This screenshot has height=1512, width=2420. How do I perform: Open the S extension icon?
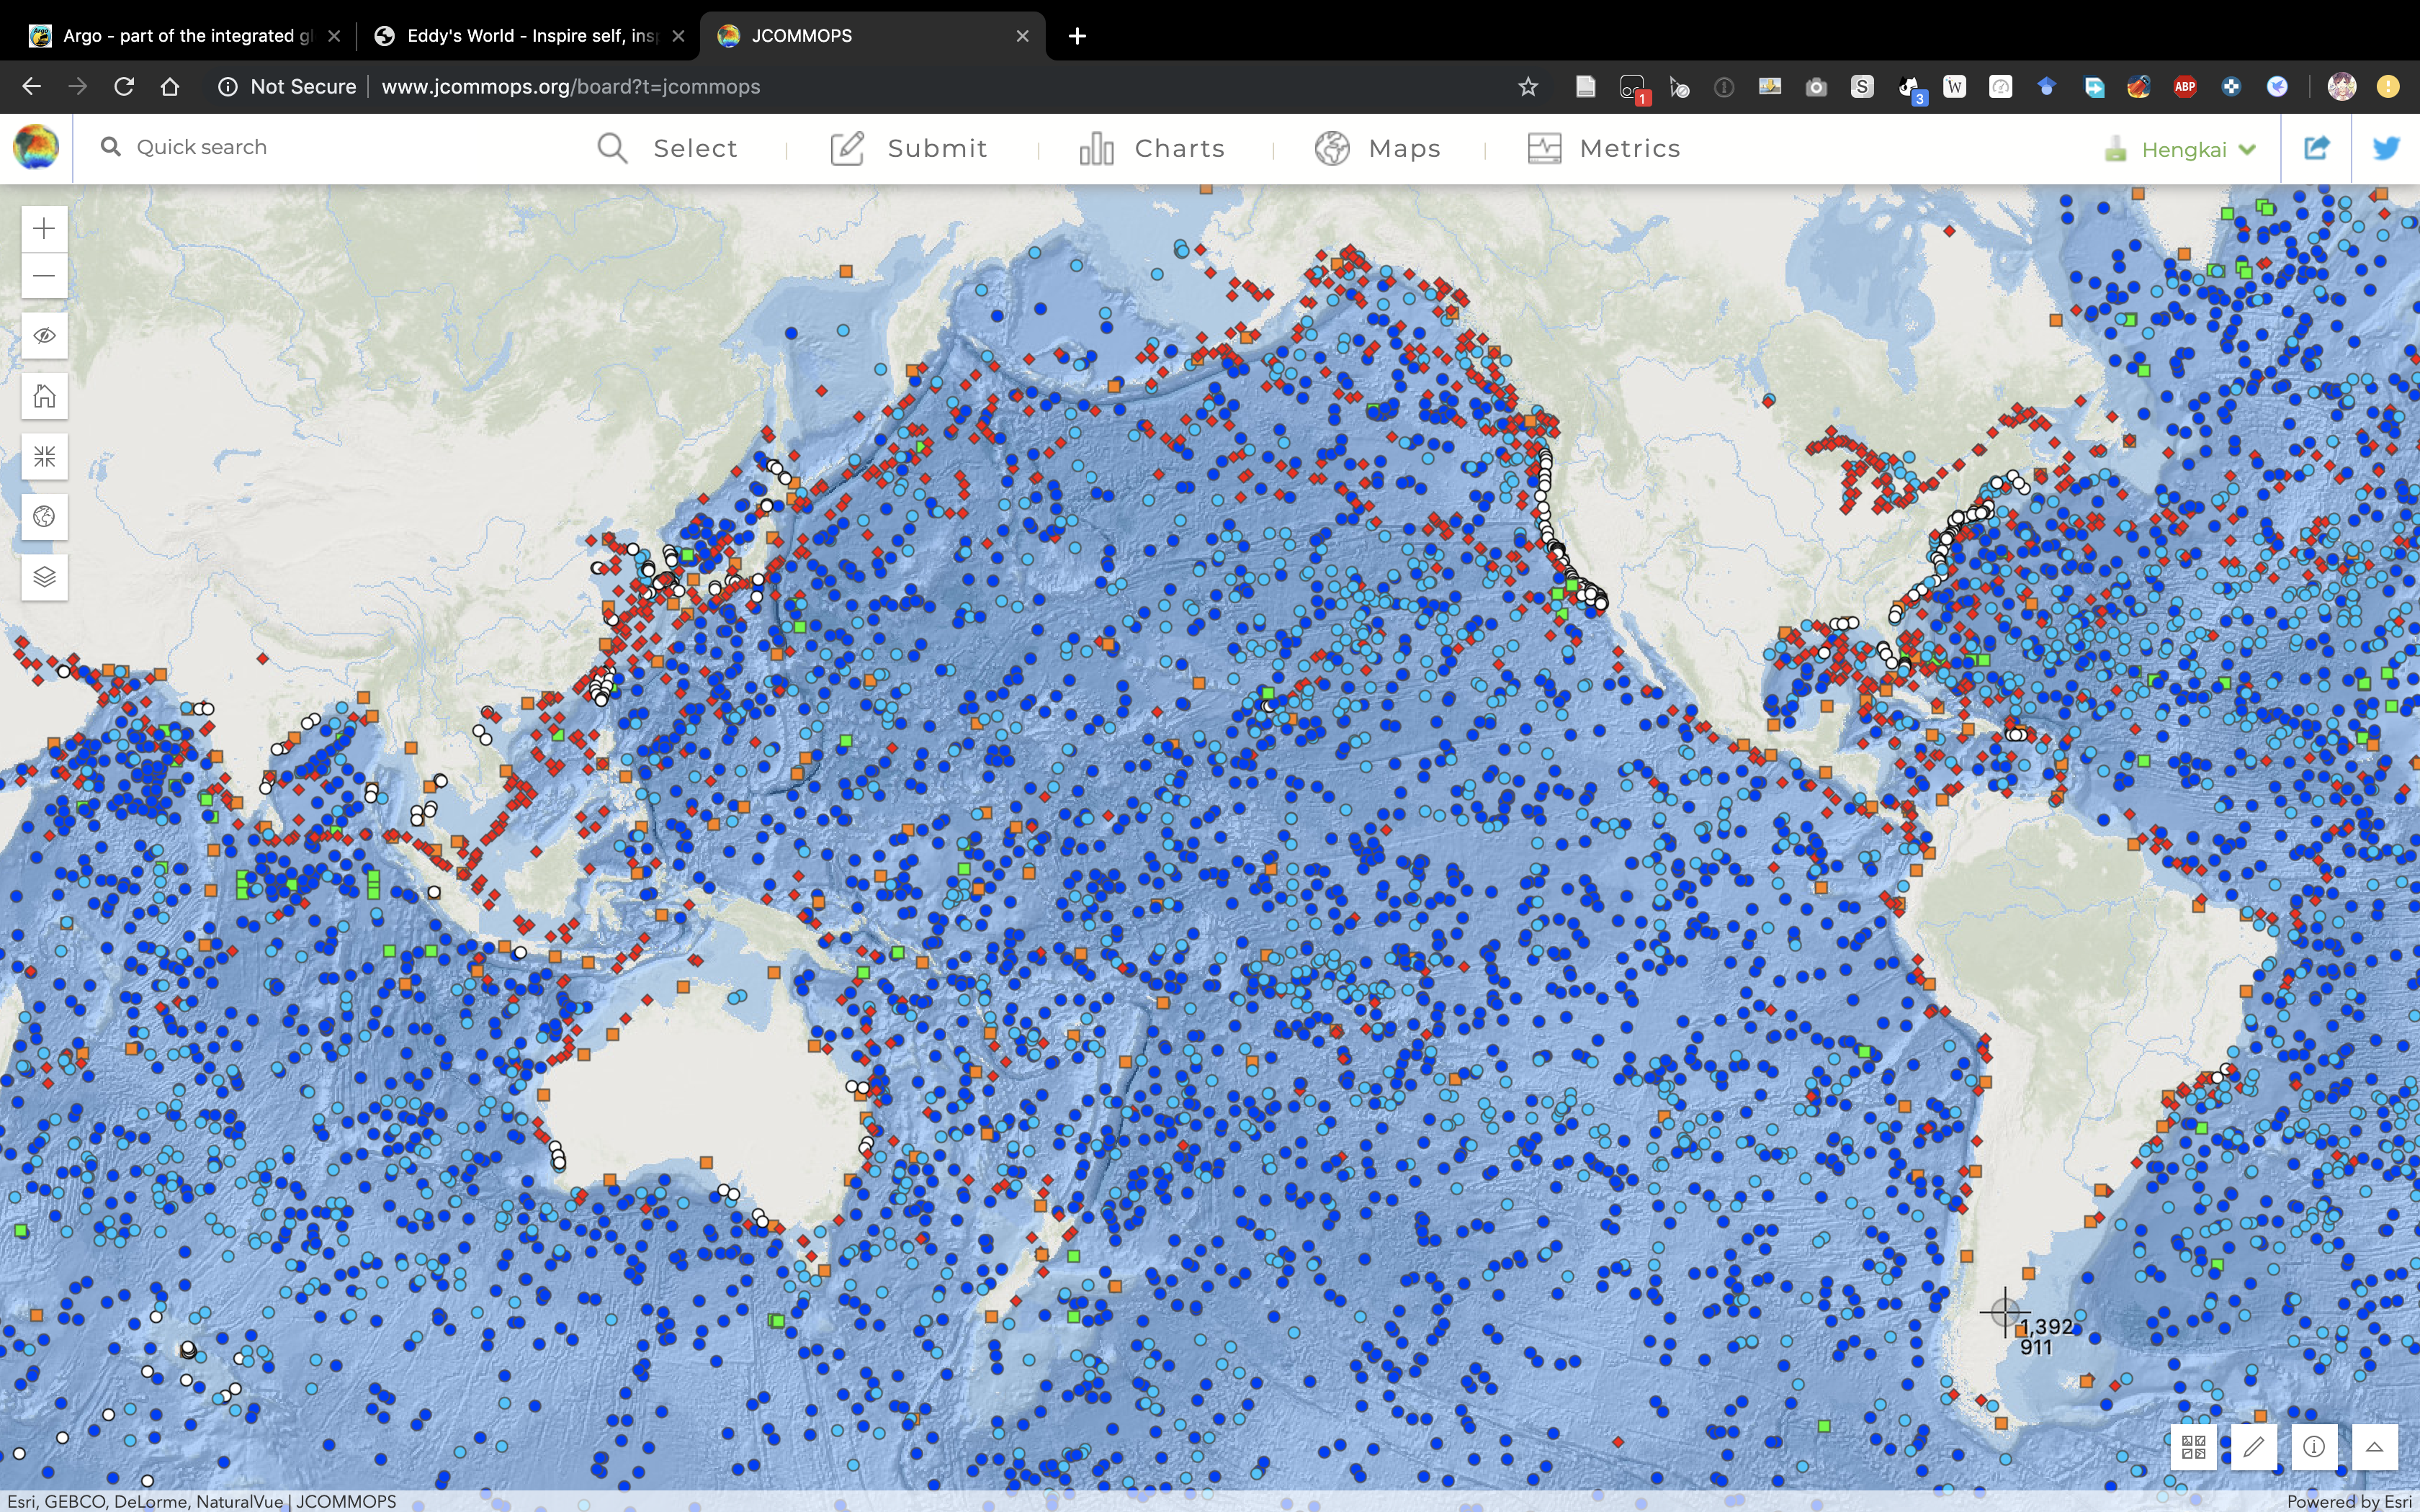tap(1862, 87)
